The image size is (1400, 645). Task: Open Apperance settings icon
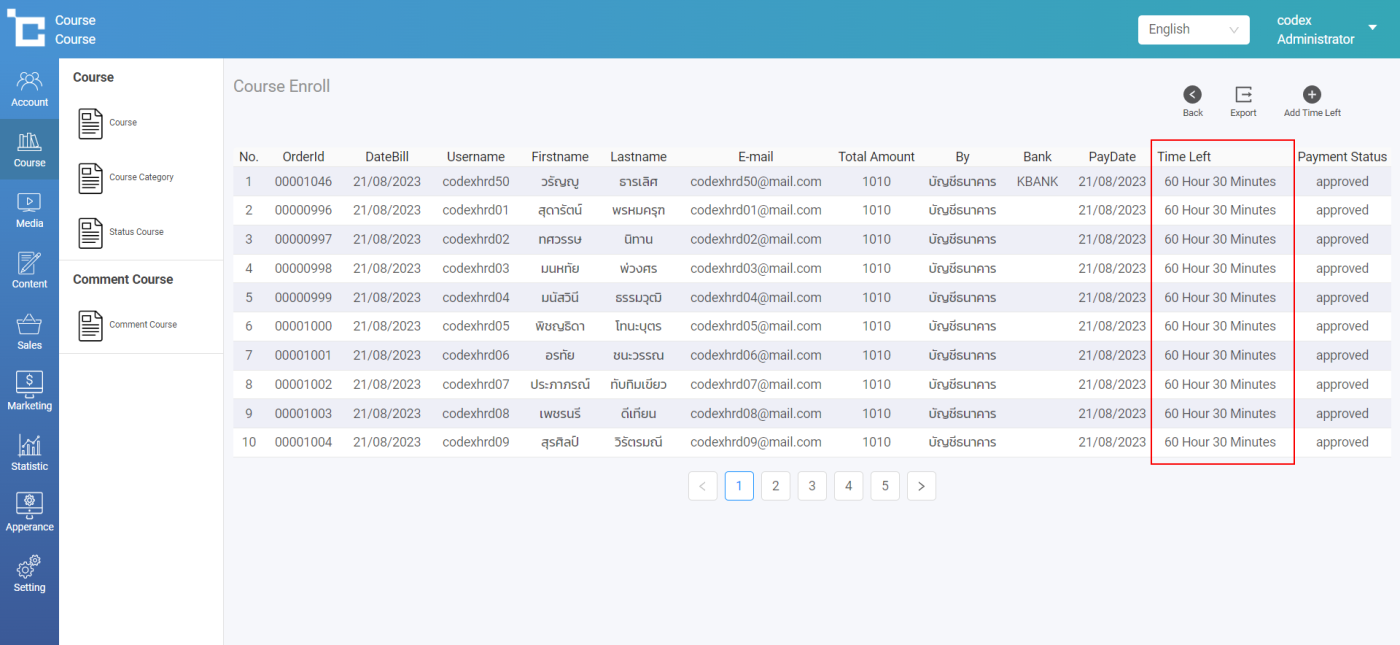pos(29,513)
